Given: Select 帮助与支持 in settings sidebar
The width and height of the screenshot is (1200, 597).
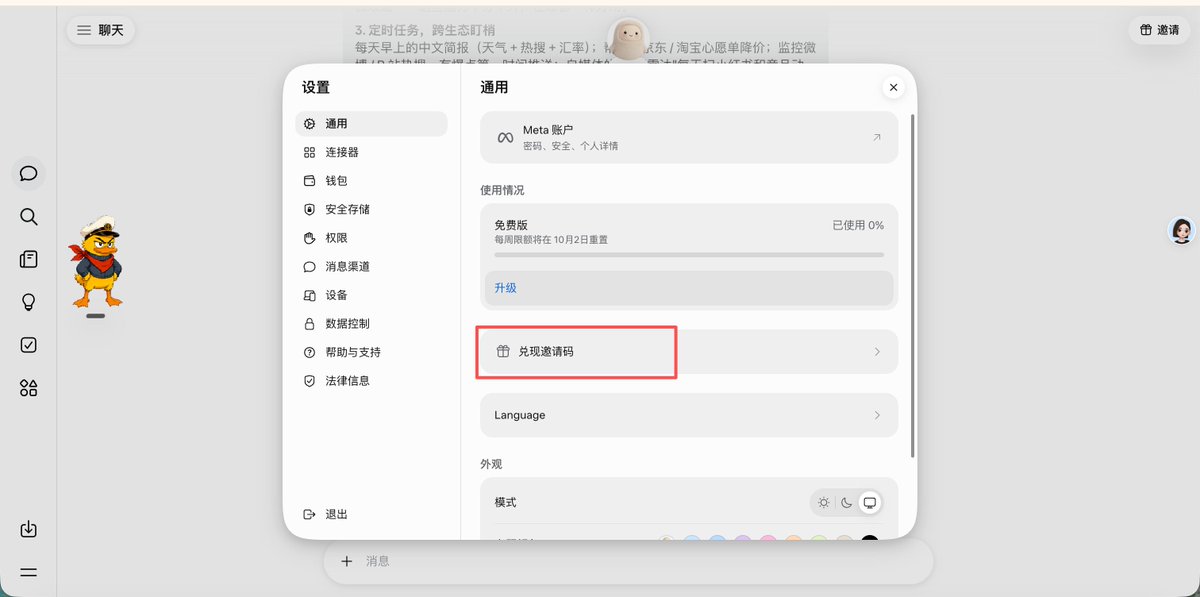Looking at the screenshot, I should point(371,352).
